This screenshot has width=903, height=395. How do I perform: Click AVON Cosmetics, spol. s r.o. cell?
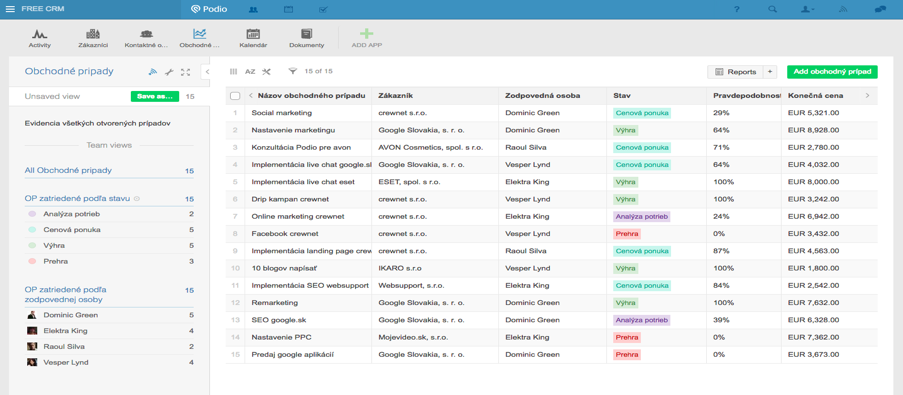pyautogui.click(x=435, y=147)
